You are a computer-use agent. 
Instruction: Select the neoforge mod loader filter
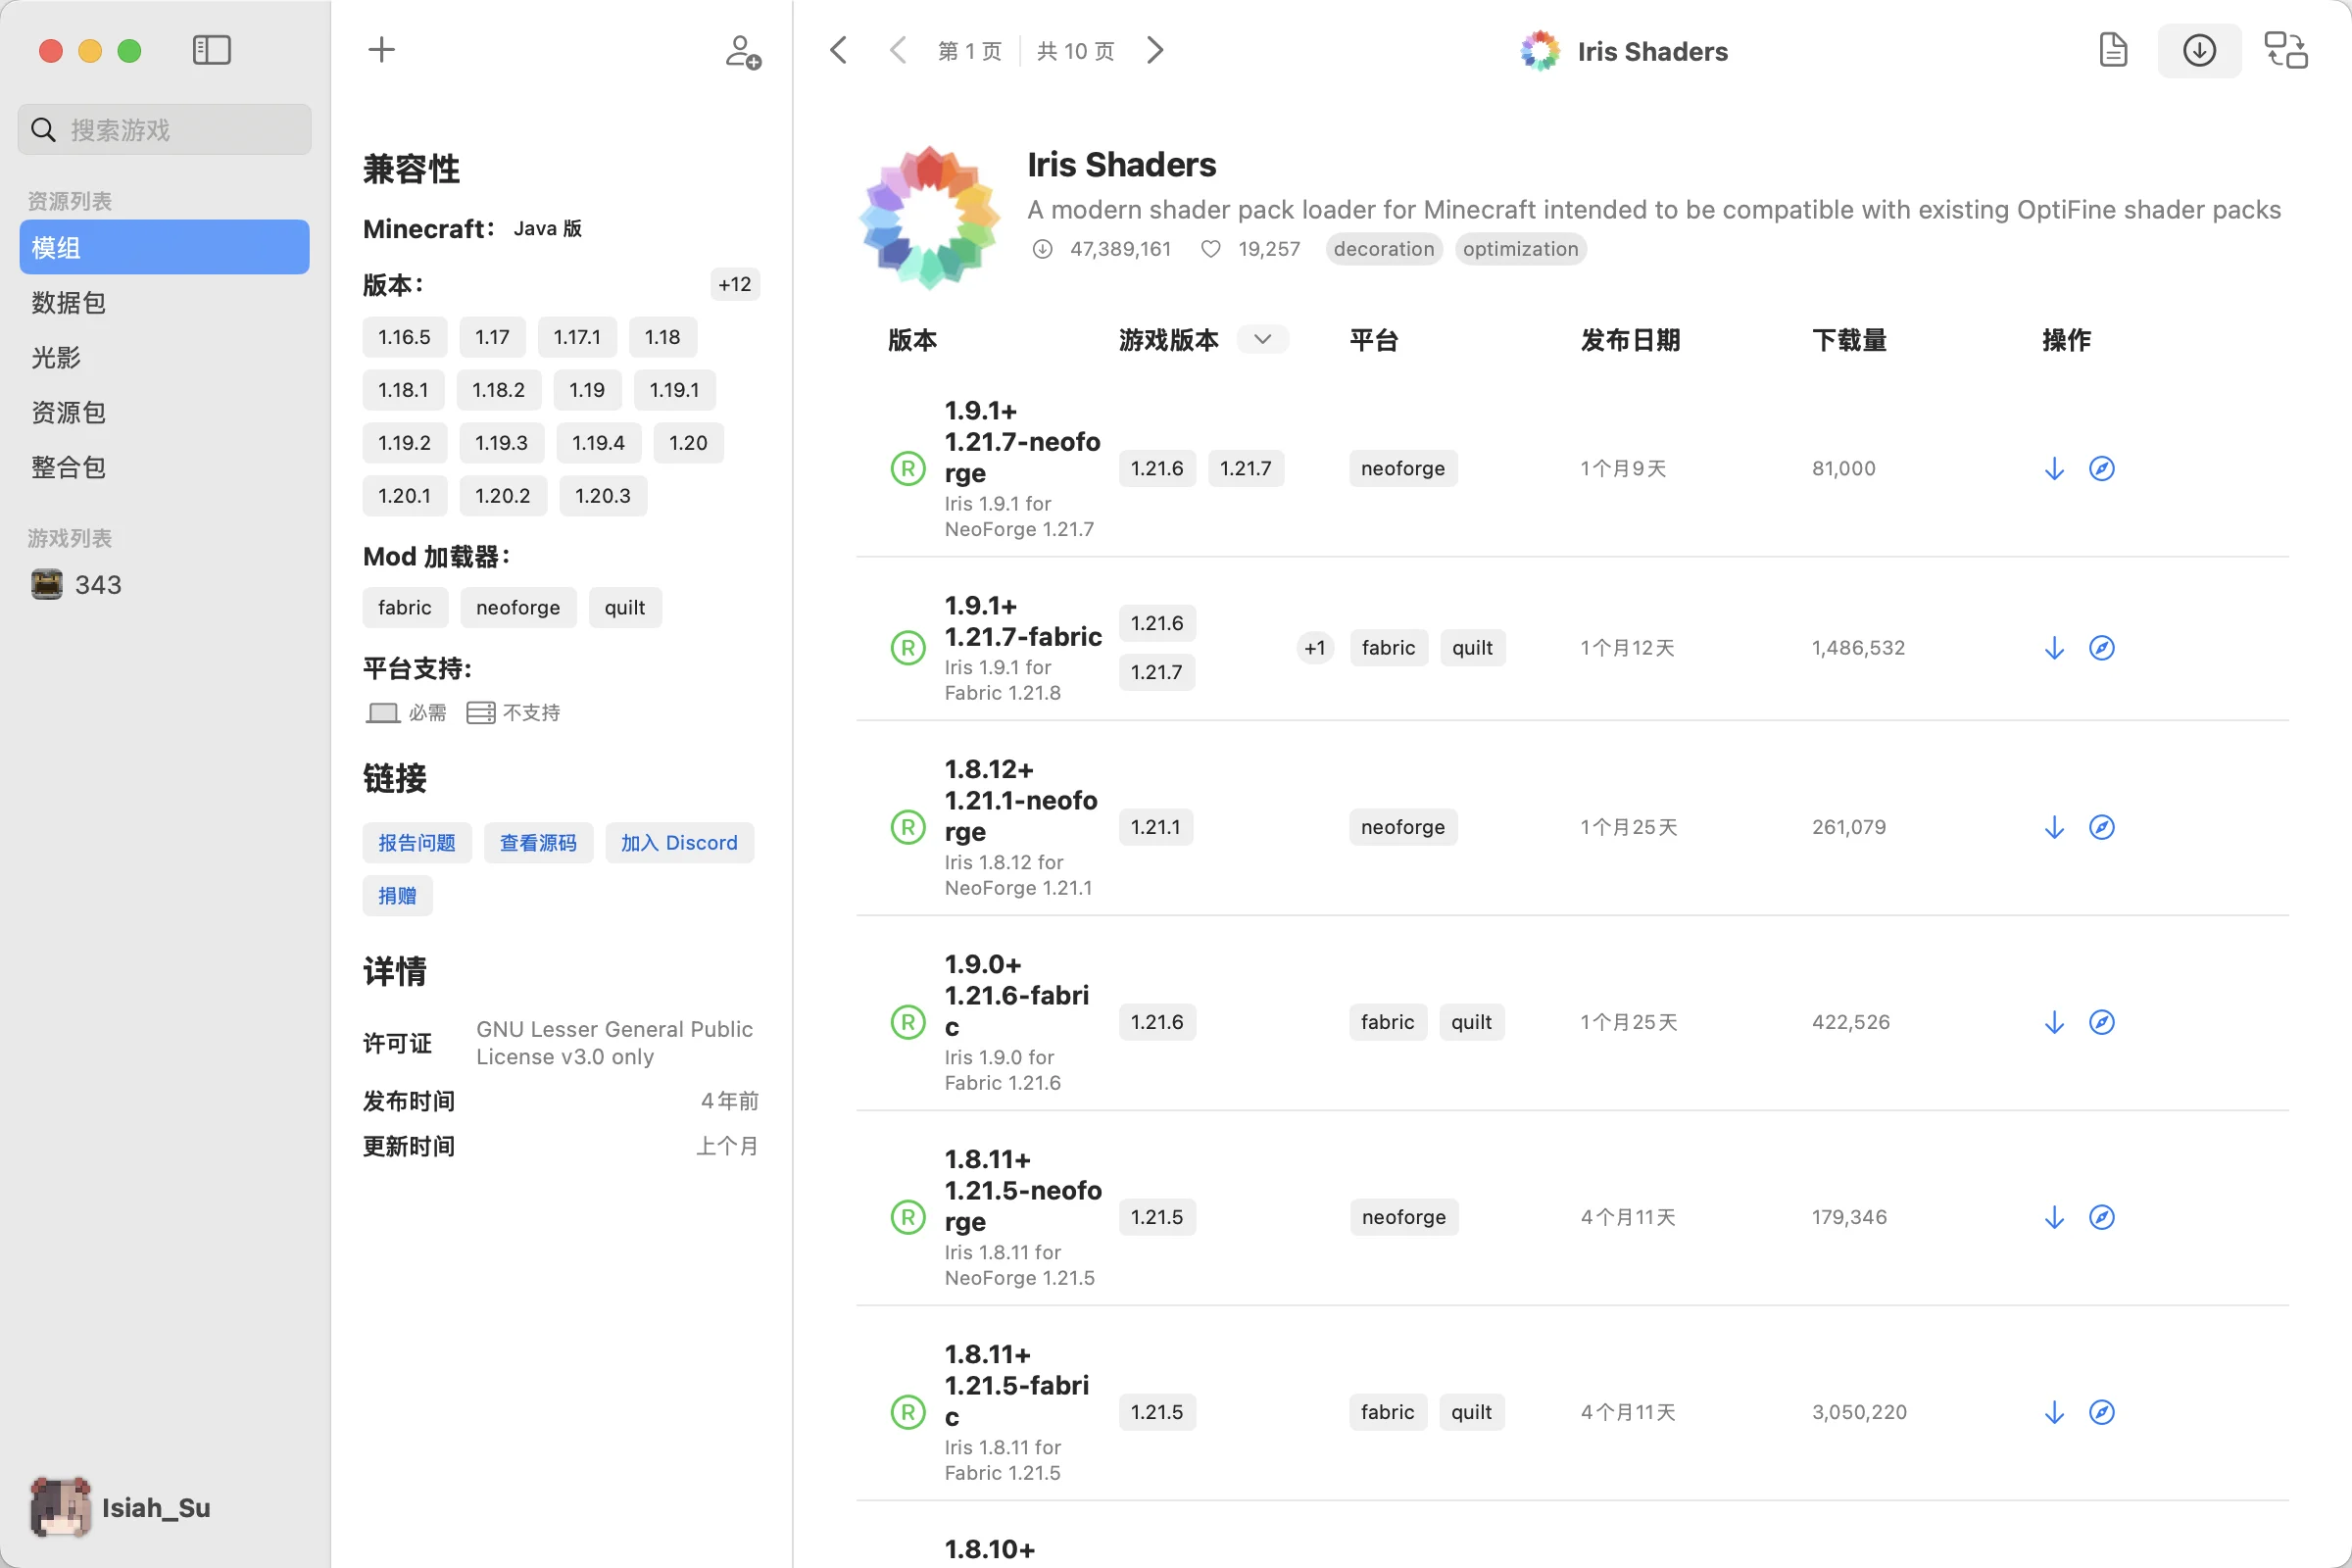(x=517, y=607)
